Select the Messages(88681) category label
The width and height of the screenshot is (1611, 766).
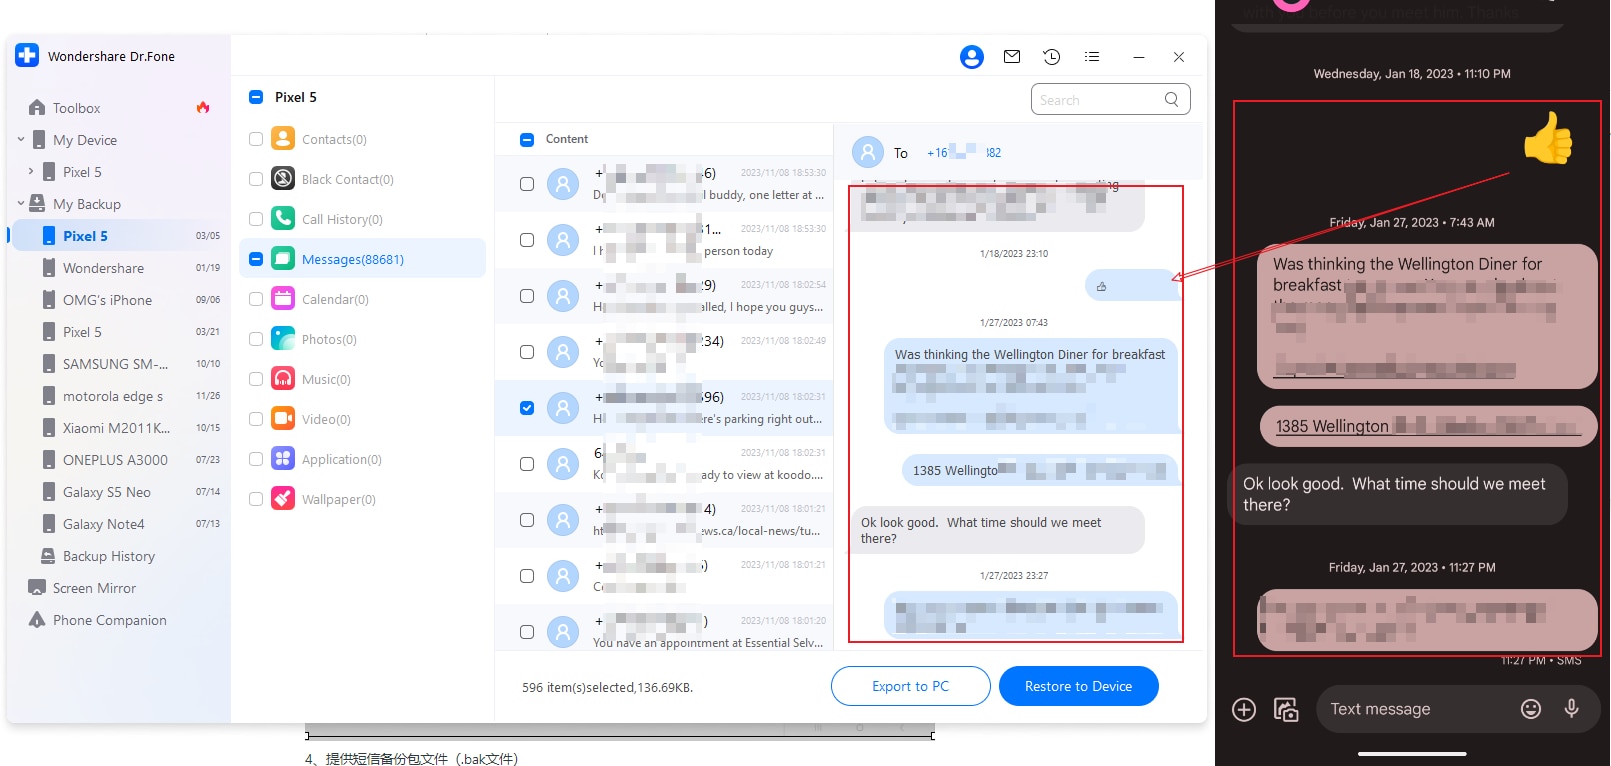pyautogui.click(x=353, y=259)
